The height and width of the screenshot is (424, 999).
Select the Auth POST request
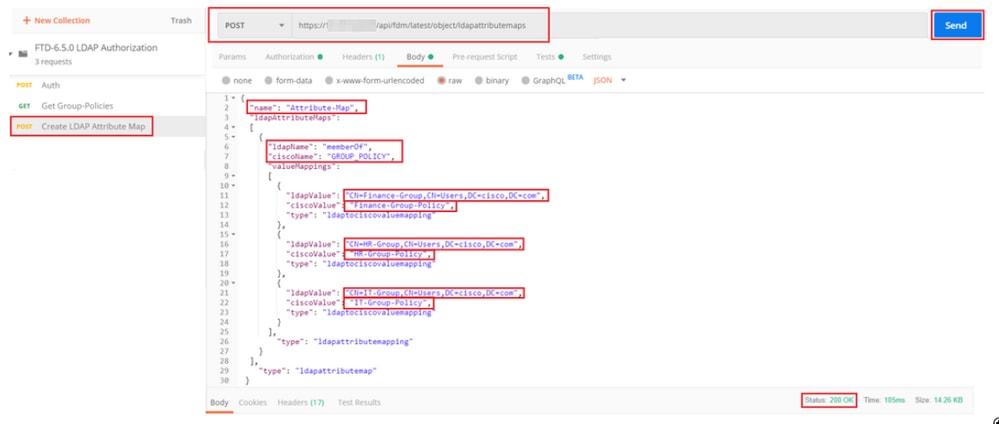point(50,85)
